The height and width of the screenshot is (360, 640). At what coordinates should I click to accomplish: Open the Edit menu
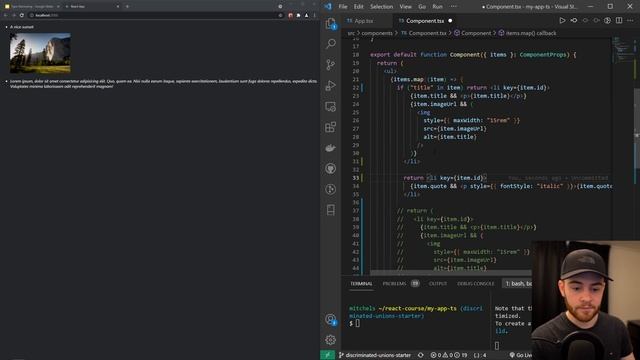coord(358,7)
